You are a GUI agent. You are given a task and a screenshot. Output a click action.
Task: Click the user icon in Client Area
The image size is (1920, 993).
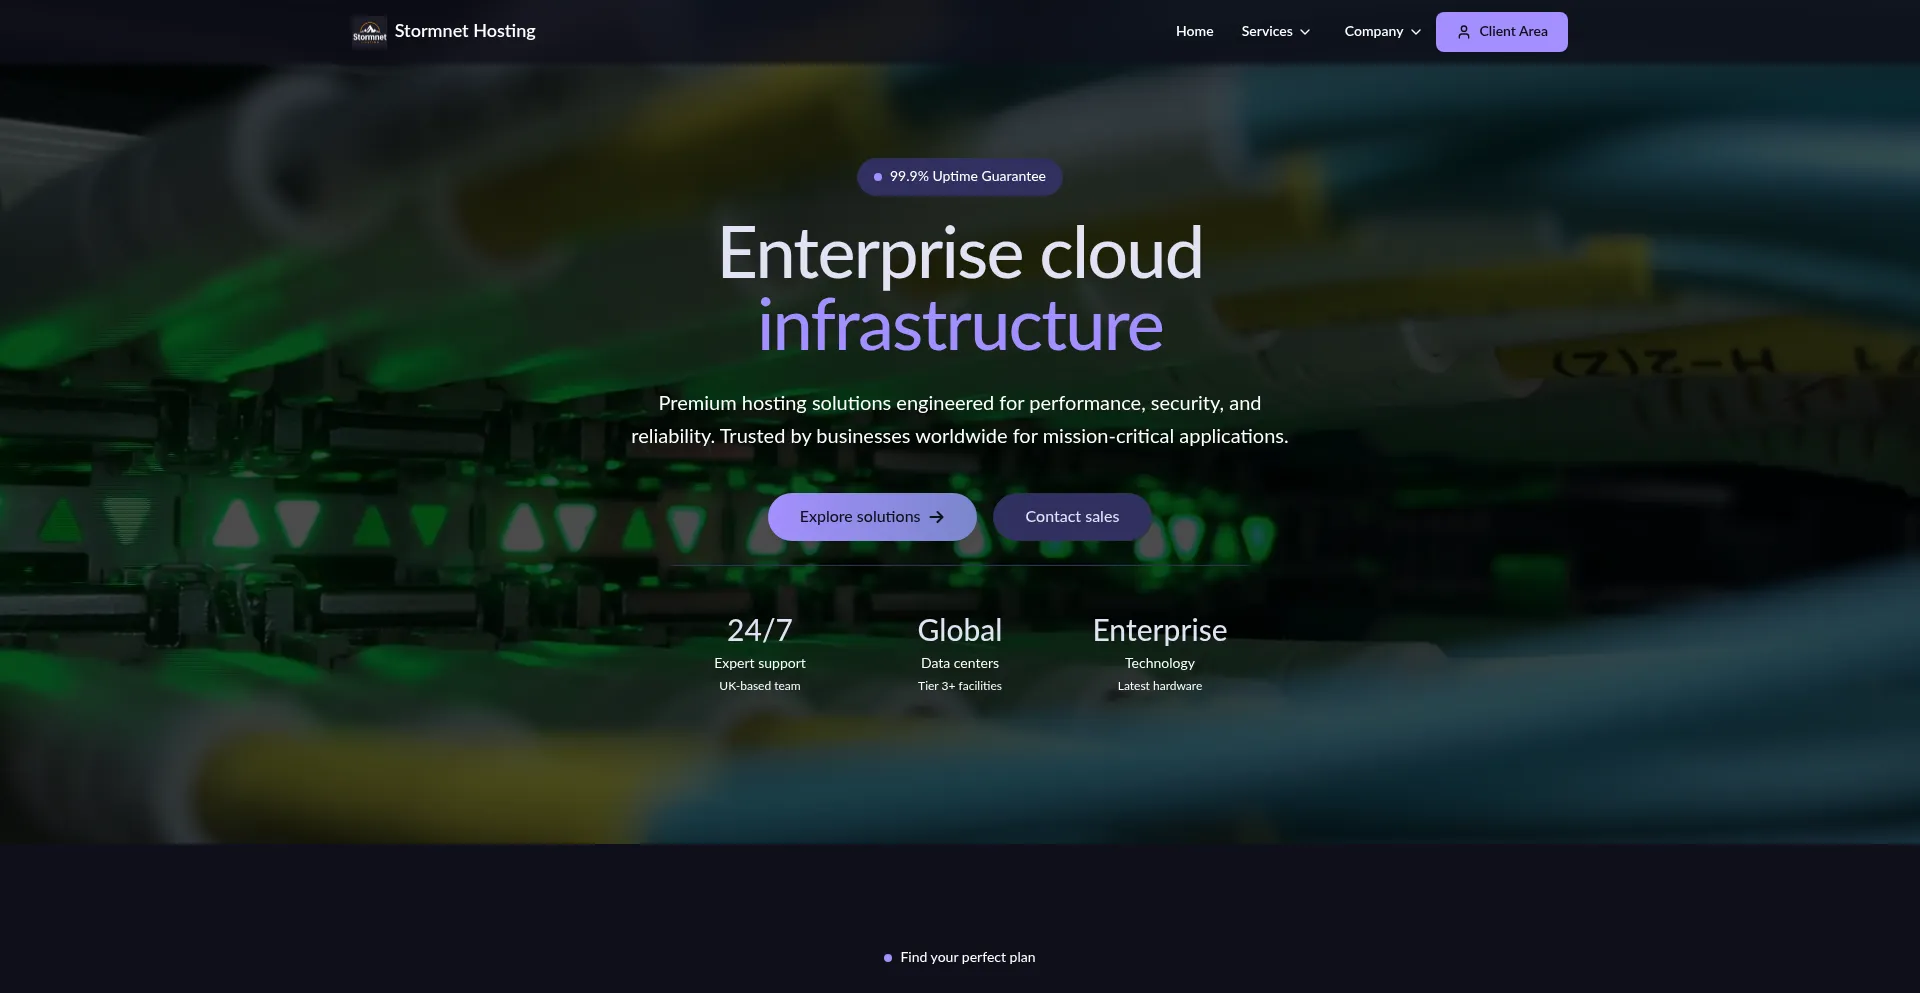coord(1463,32)
